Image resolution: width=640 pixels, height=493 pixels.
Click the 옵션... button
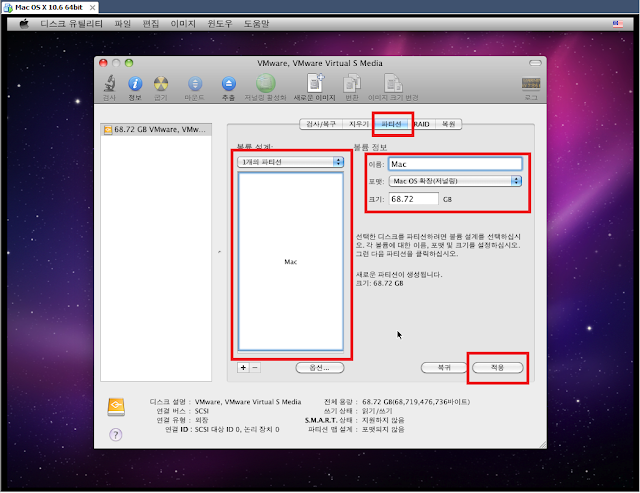click(x=320, y=368)
